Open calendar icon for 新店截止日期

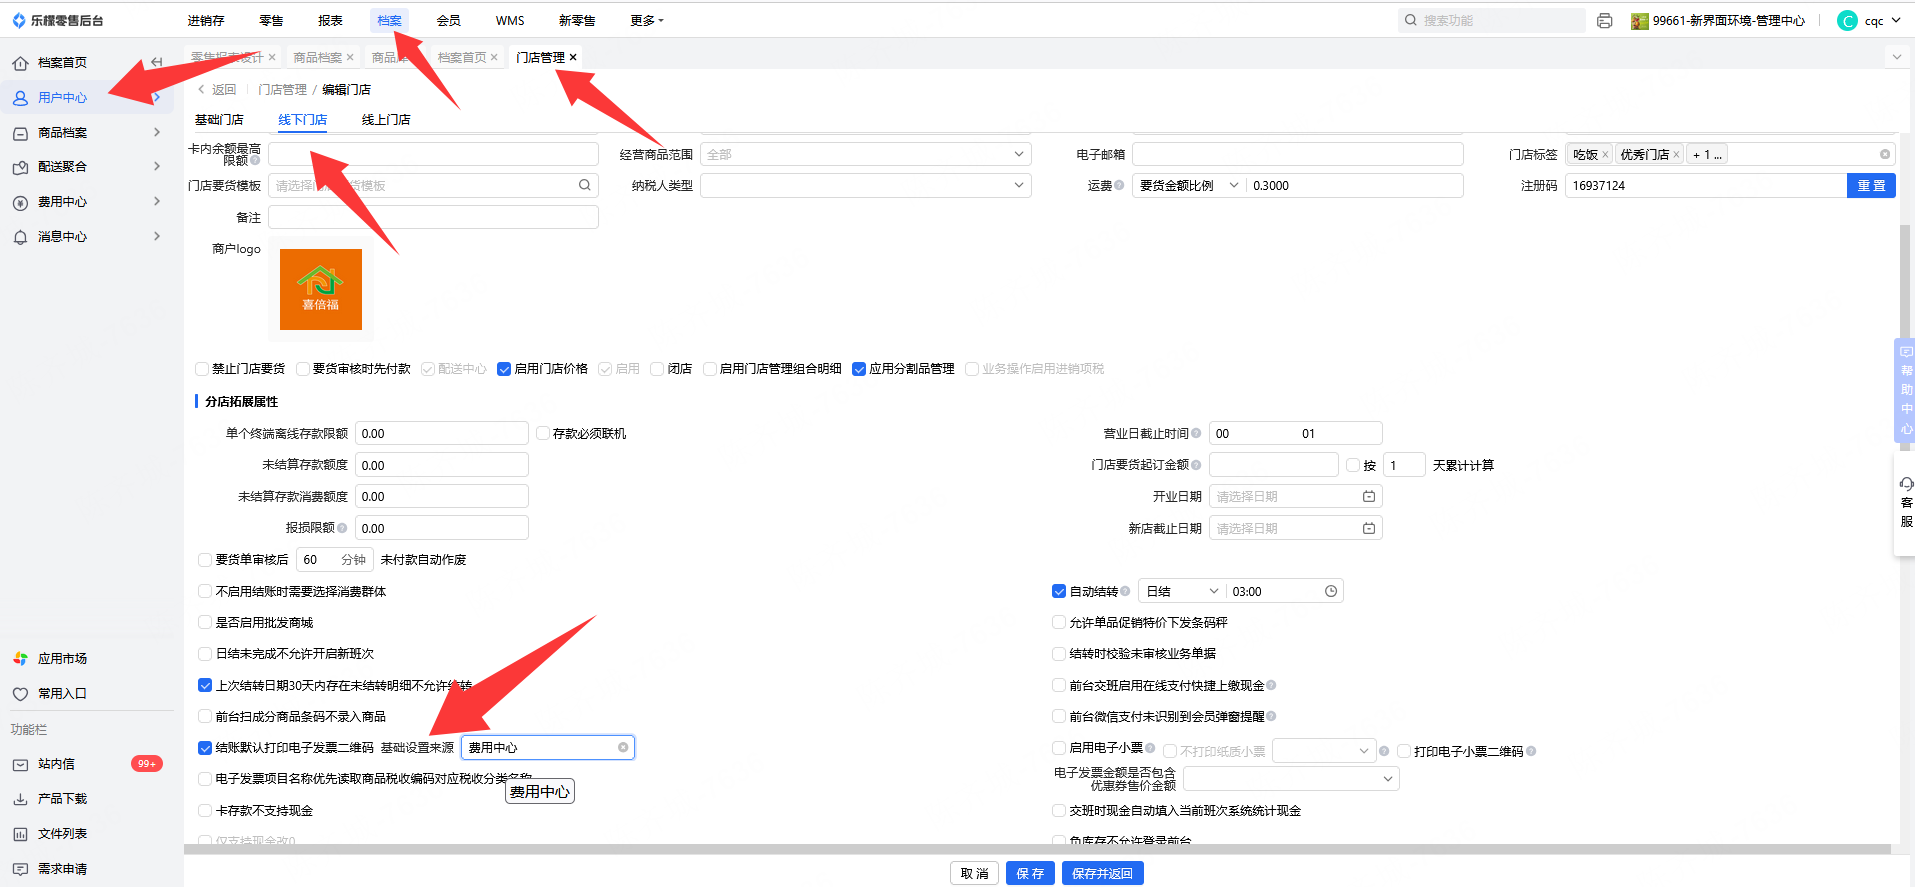(1369, 529)
